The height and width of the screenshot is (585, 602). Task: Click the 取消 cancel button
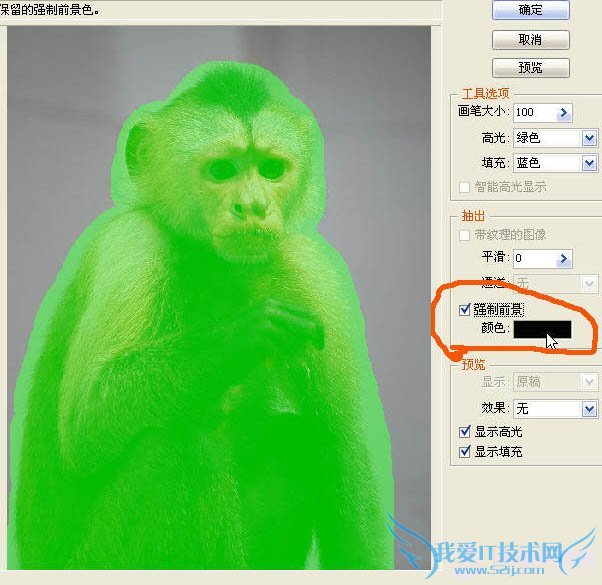tap(531, 40)
